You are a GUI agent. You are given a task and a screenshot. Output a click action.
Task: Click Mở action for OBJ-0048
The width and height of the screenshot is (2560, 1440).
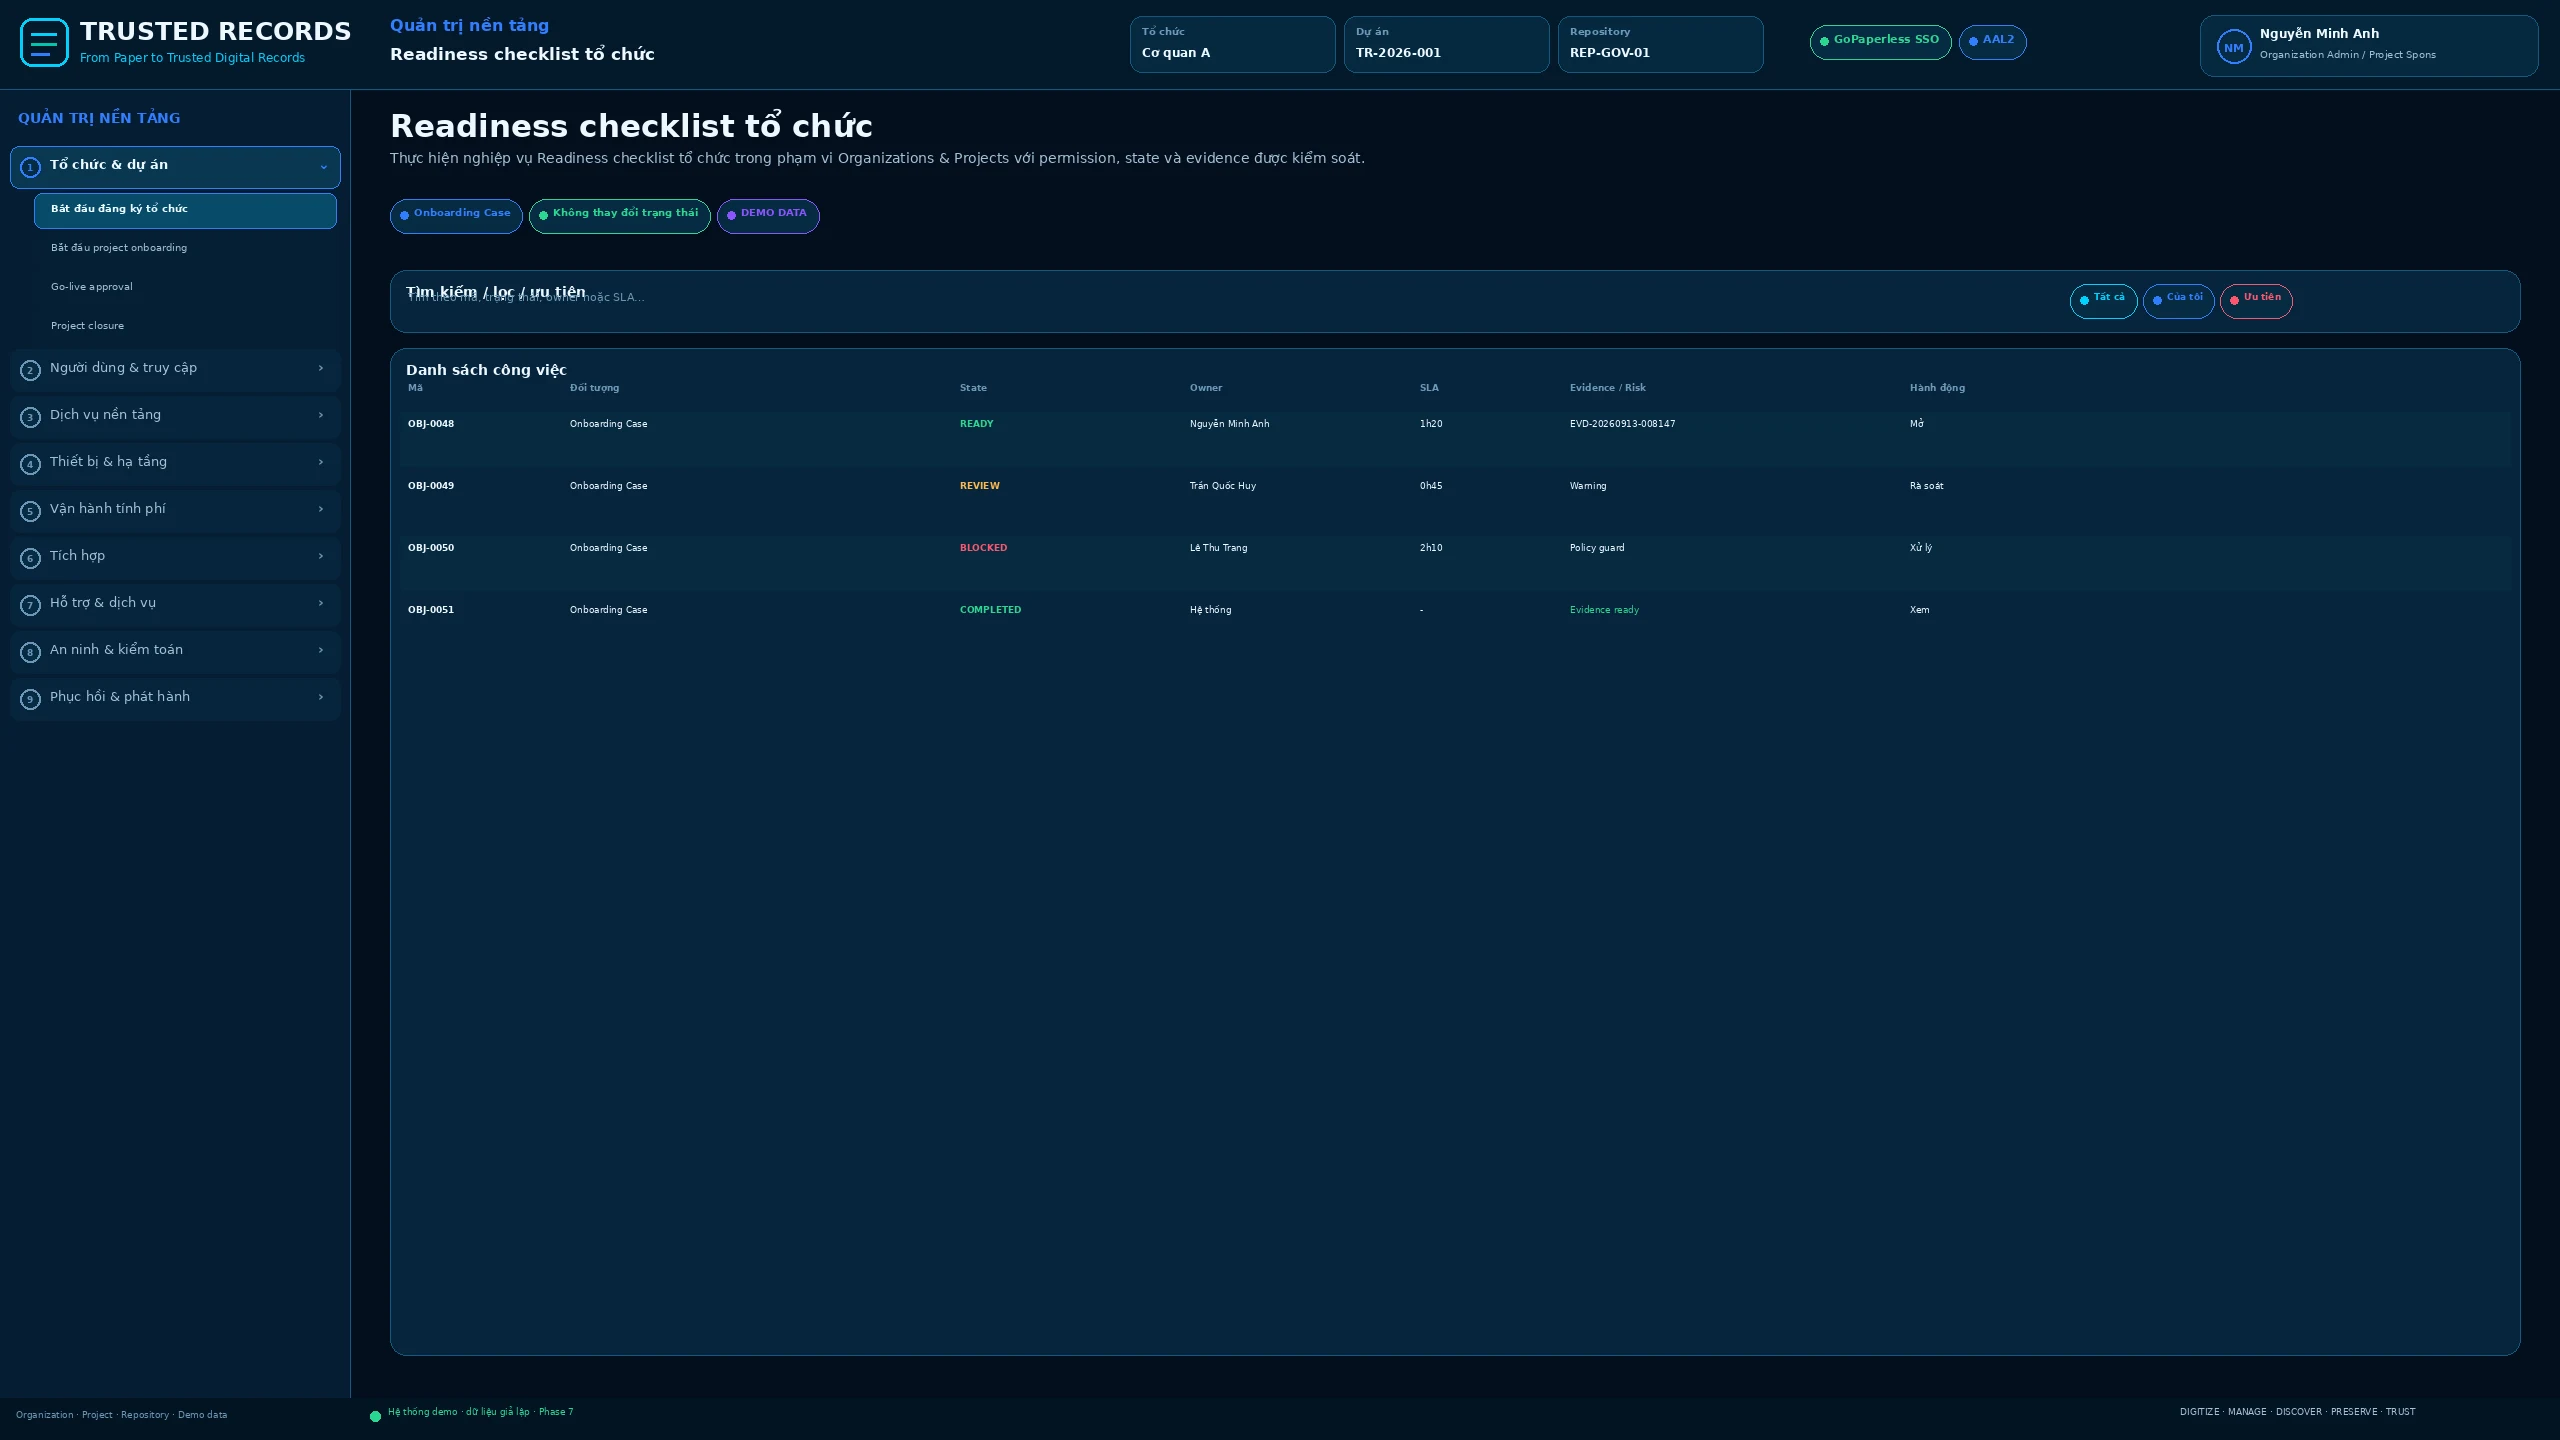point(1916,424)
